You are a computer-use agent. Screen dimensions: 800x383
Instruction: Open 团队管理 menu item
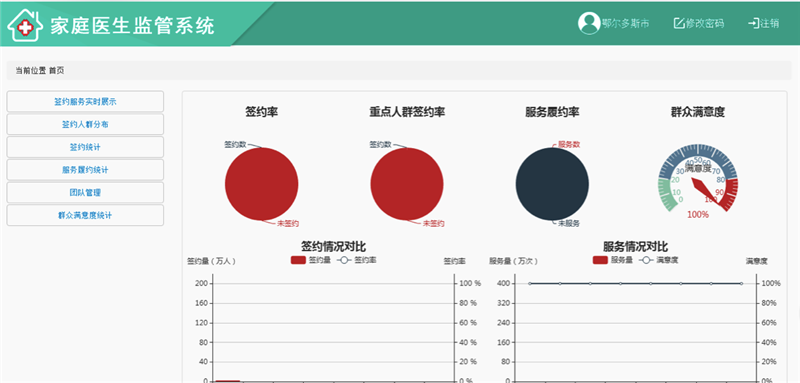pyautogui.click(x=85, y=193)
